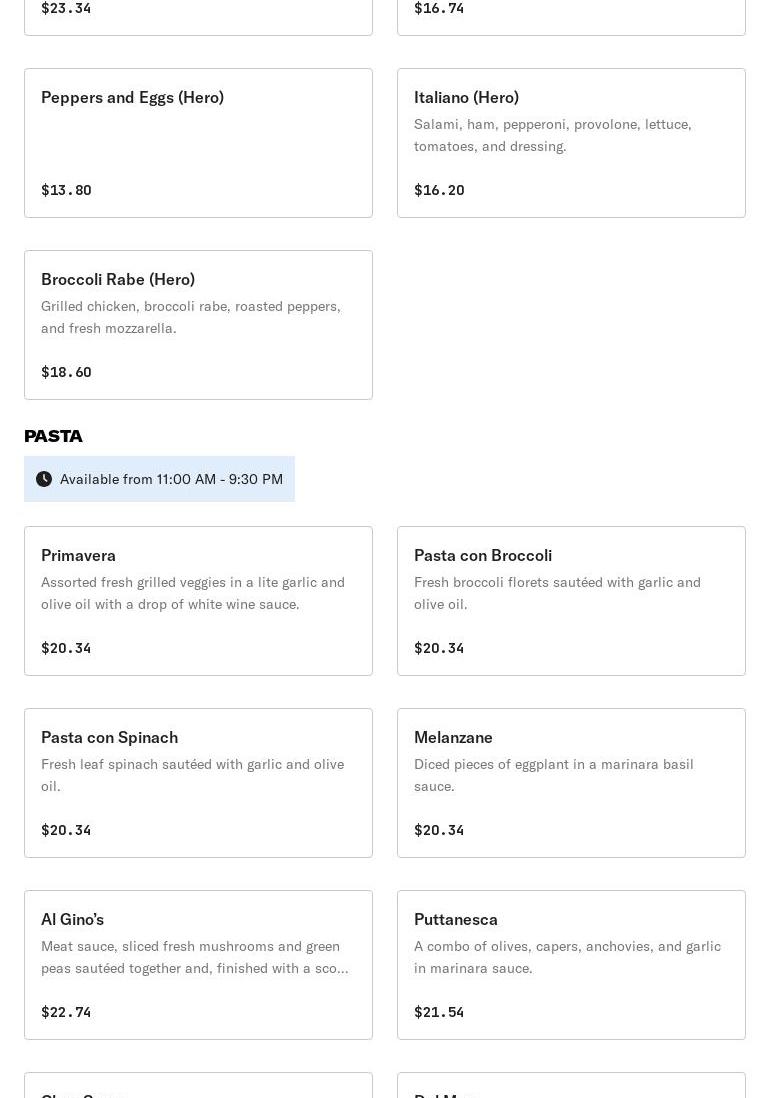Click the $13.80 Peppers and Eggs price
Viewport: 770px width, 1098px height.
(x=66, y=190)
